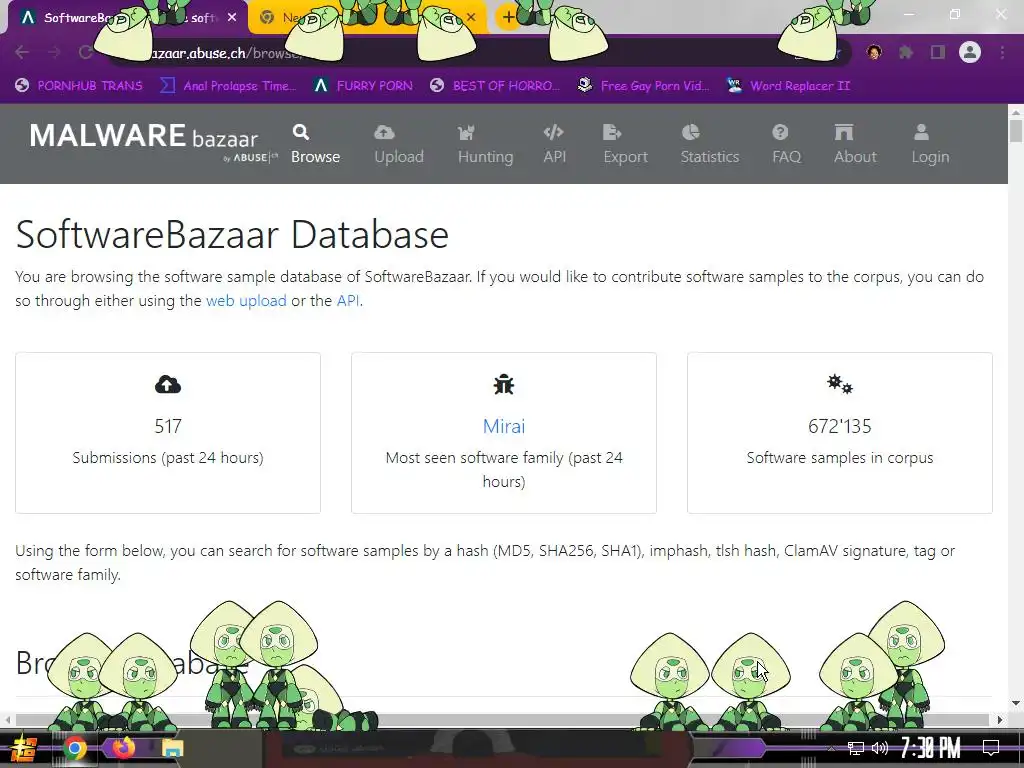Click the 7:38 PM taskbar clock
This screenshot has height=768, width=1024.
tap(931, 748)
